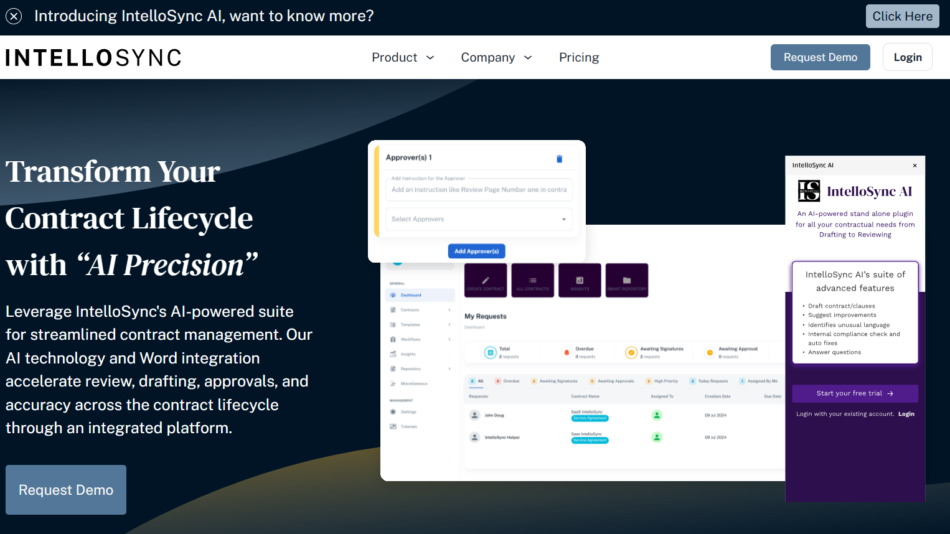This screenshot has width=950, height=534.
Task: Open the Smart Repository folder tile
Action: click(626, 281)
